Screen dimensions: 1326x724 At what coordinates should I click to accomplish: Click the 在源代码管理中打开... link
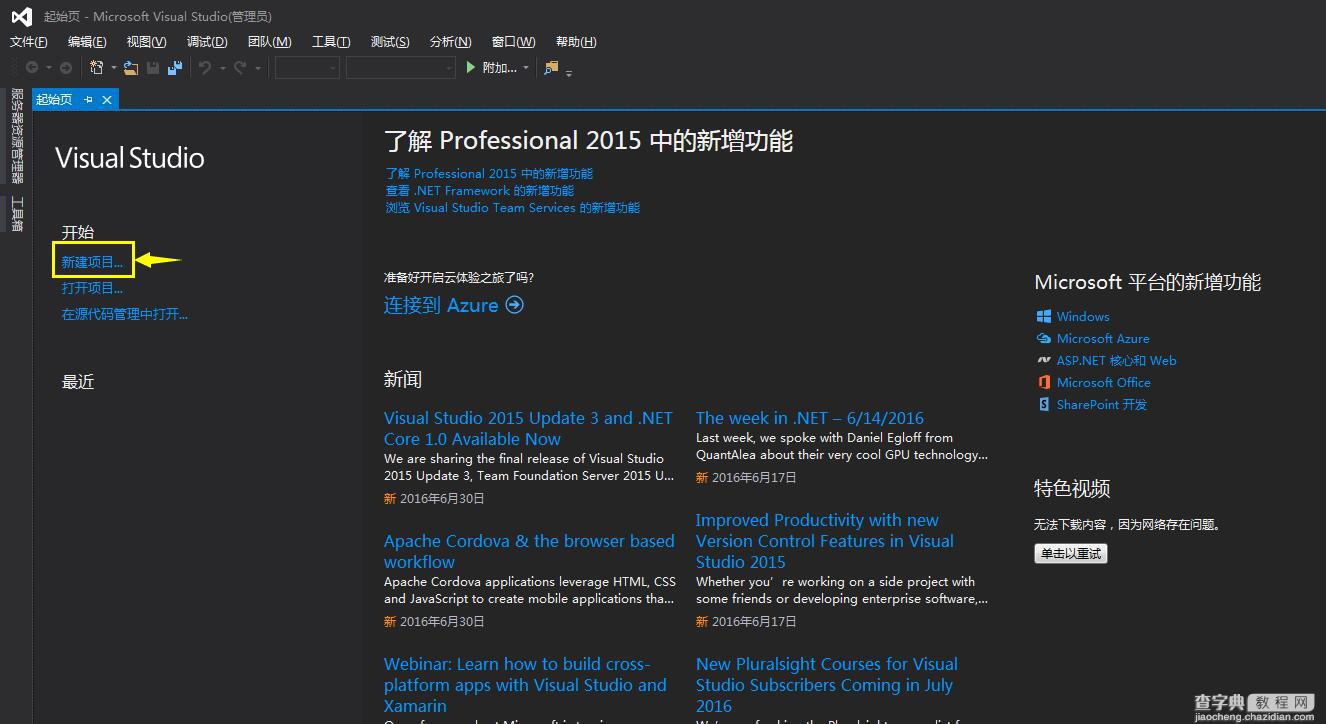coord(125,314)
